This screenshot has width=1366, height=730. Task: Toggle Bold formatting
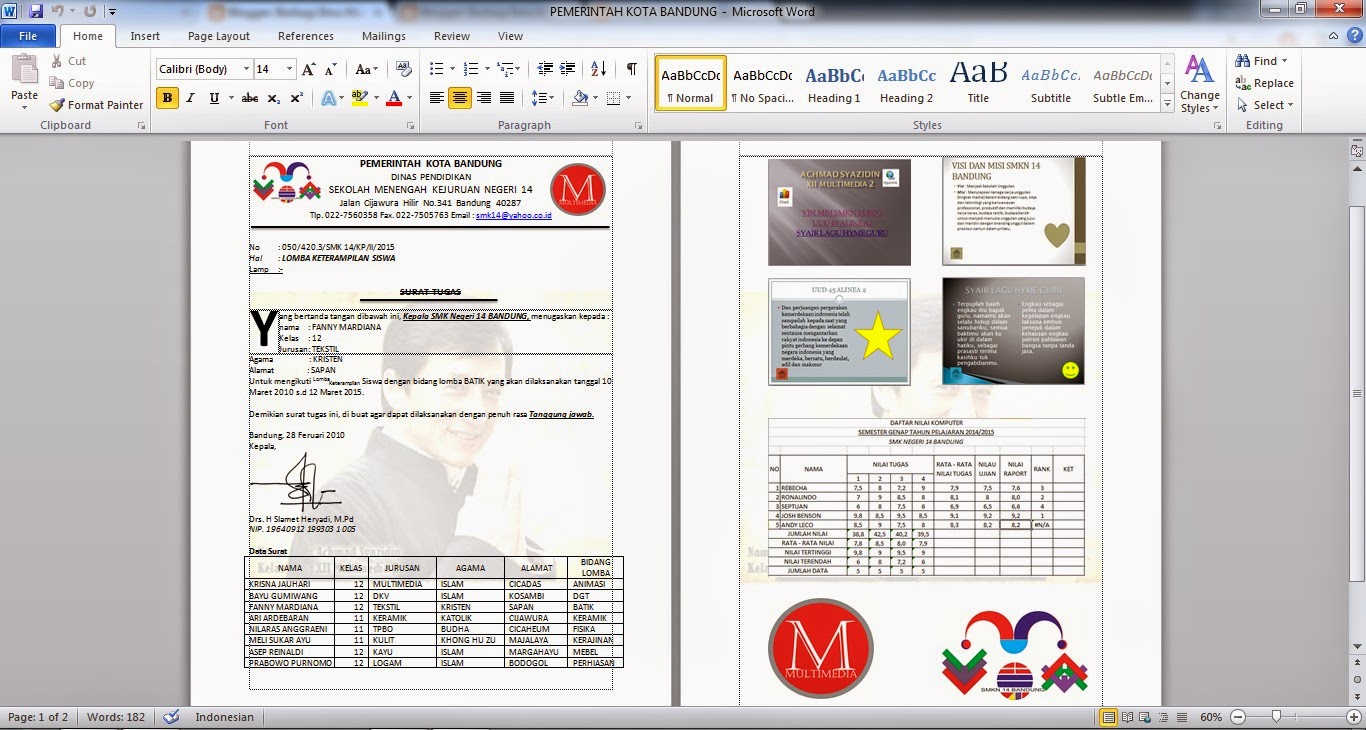(167, 98)
